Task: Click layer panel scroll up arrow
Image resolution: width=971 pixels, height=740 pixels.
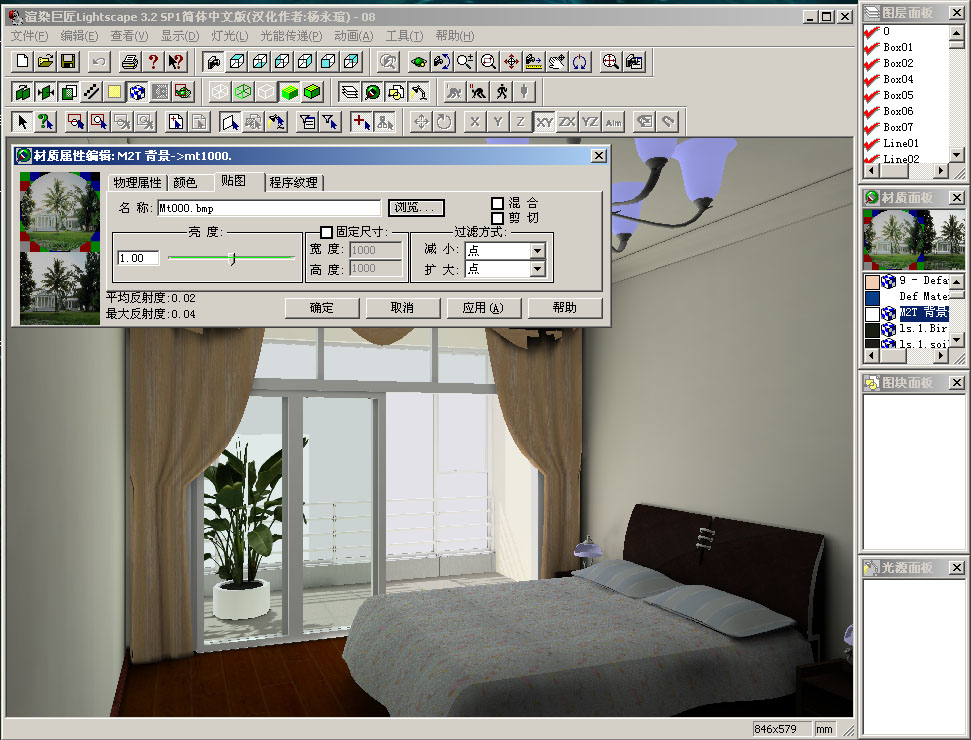Action: tap(957, 33)
